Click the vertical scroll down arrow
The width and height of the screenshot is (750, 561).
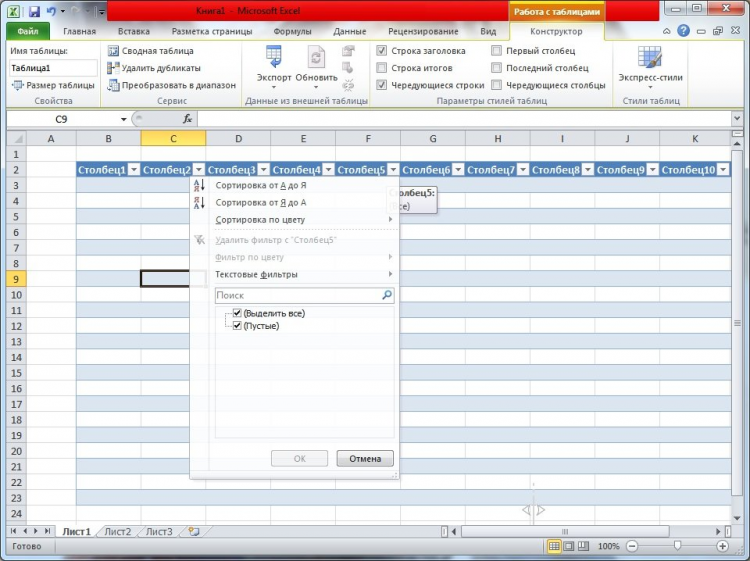coord(737,518)
